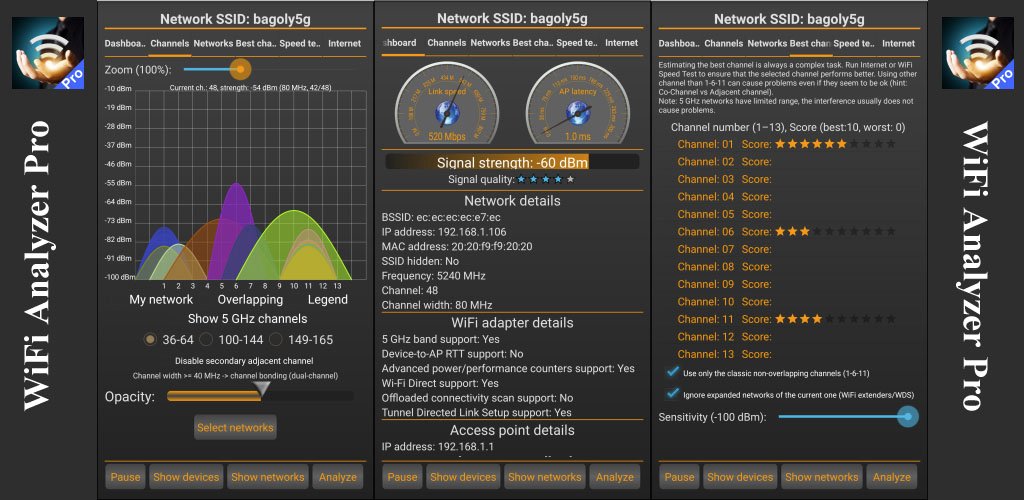The width and height of the screenshot is (1024, 500).
Task: Click My network label under the chart
Action: (x=161, y=300)
